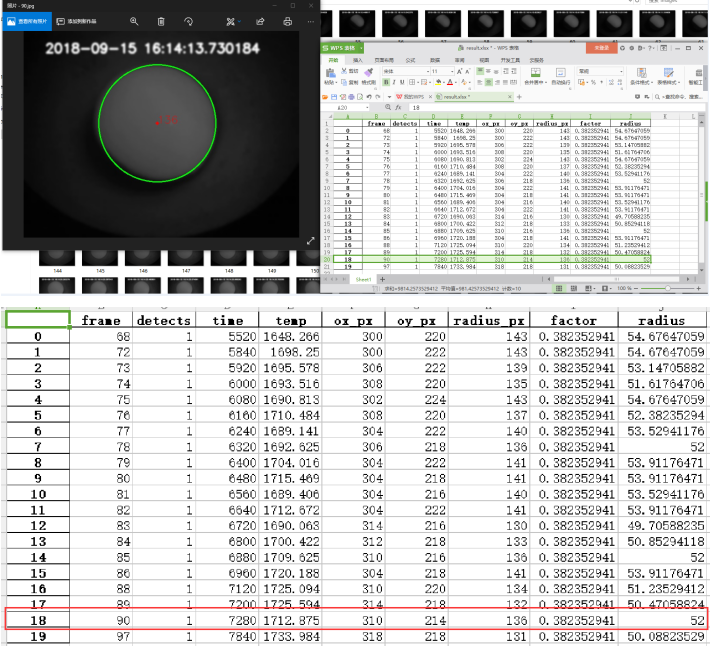Close the result.xlsx document tab

tap(510, 97)
